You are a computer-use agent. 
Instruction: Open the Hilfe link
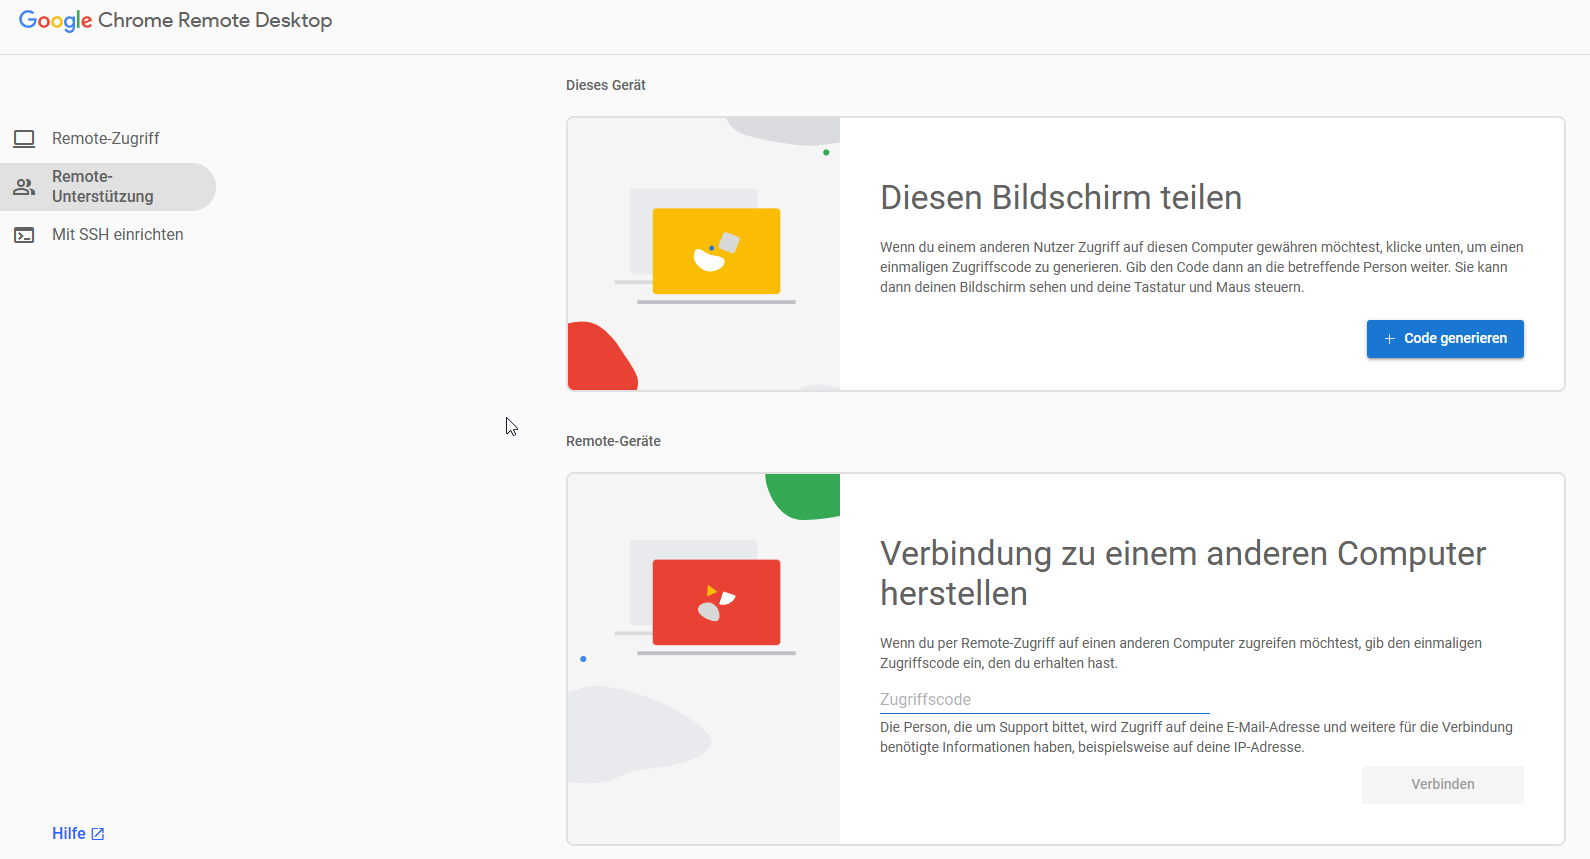(x=69, y=834)
